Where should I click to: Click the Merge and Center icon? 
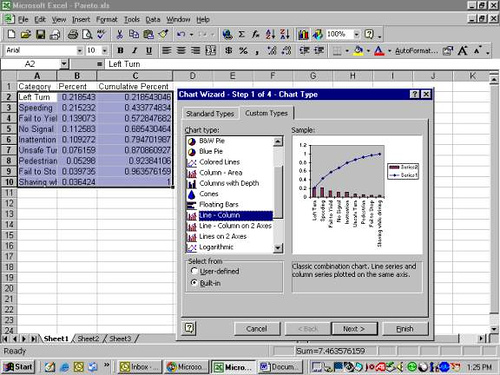point(210,51)
